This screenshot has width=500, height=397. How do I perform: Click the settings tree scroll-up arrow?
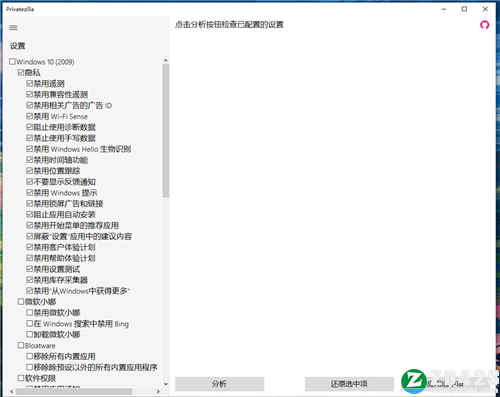[166, 60]
